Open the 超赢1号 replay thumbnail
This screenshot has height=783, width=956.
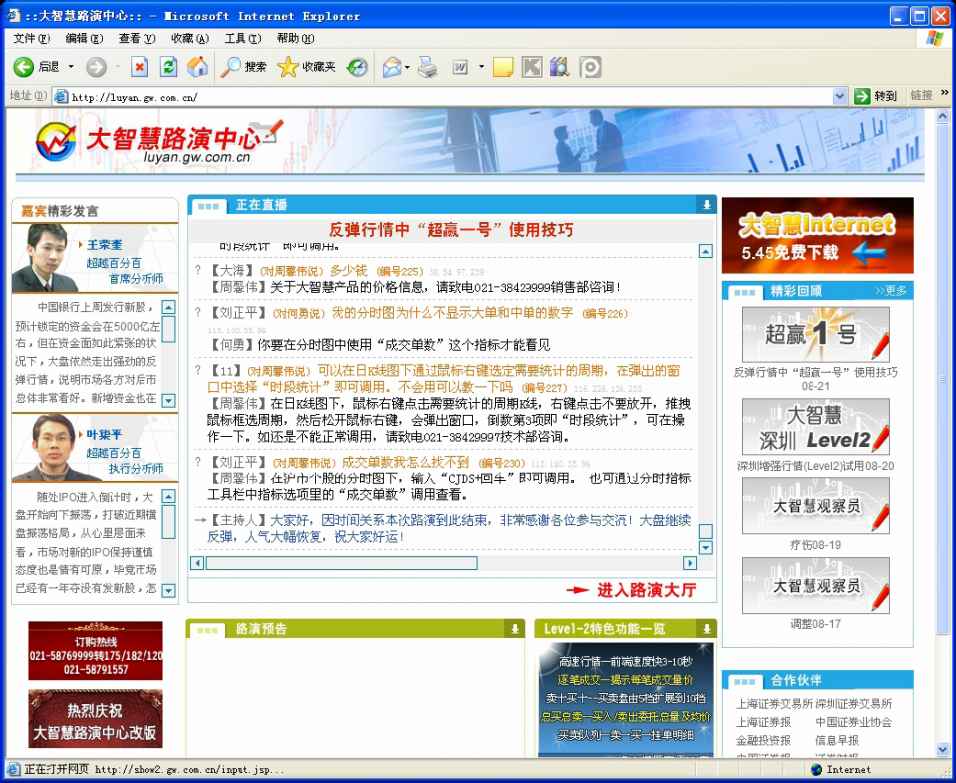coord(816,334)
